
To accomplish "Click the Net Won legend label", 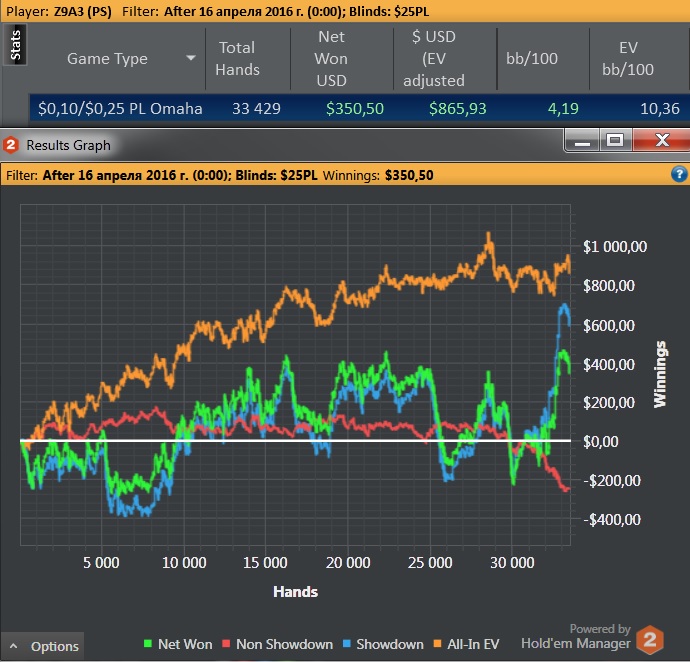I will (185, 644).
